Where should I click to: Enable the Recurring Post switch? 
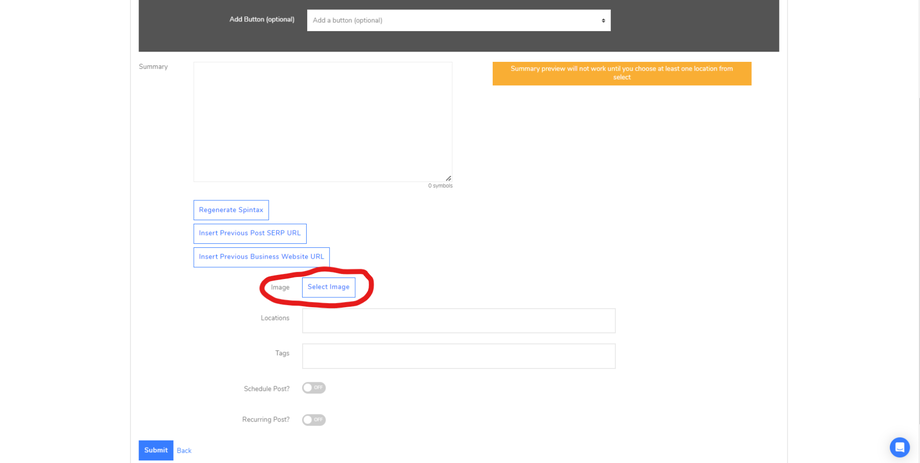pos(314,420)
